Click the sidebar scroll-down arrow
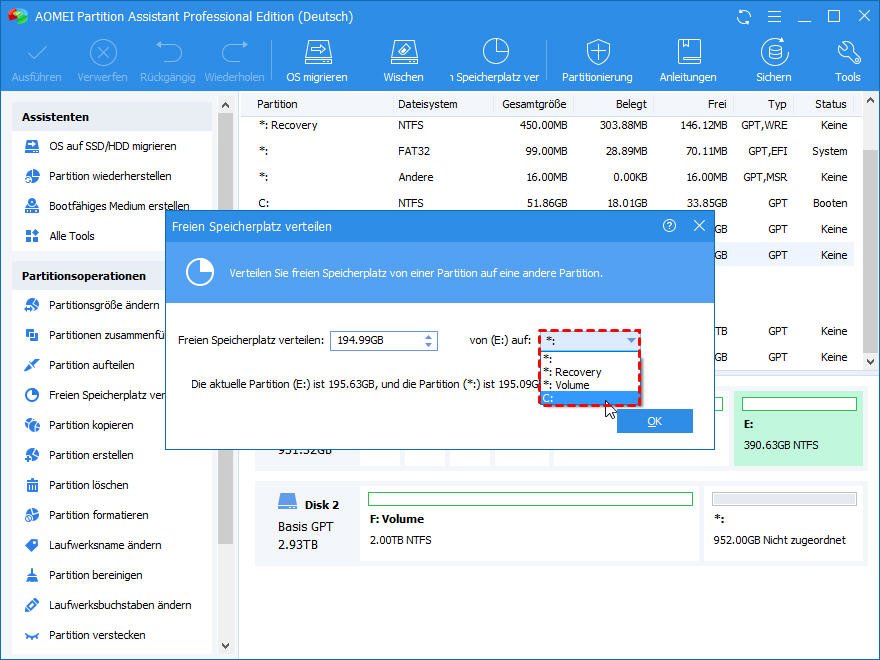880x660 pixels. coord(225,646)
